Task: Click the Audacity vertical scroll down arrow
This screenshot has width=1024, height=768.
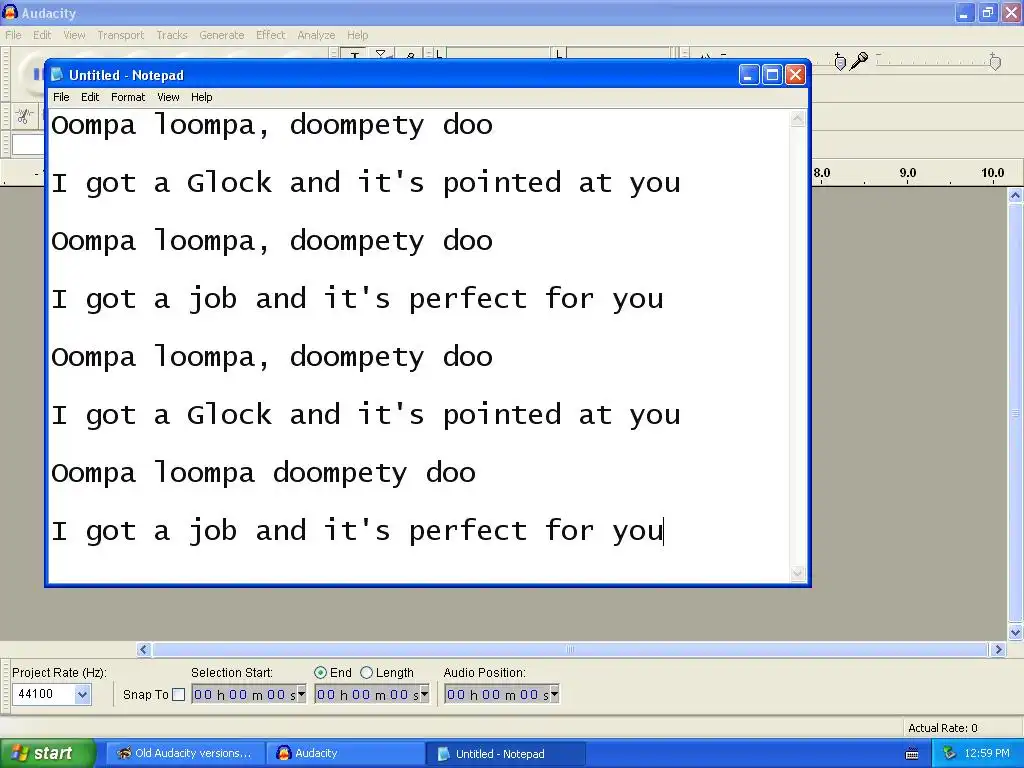Action: (1015, 632)
